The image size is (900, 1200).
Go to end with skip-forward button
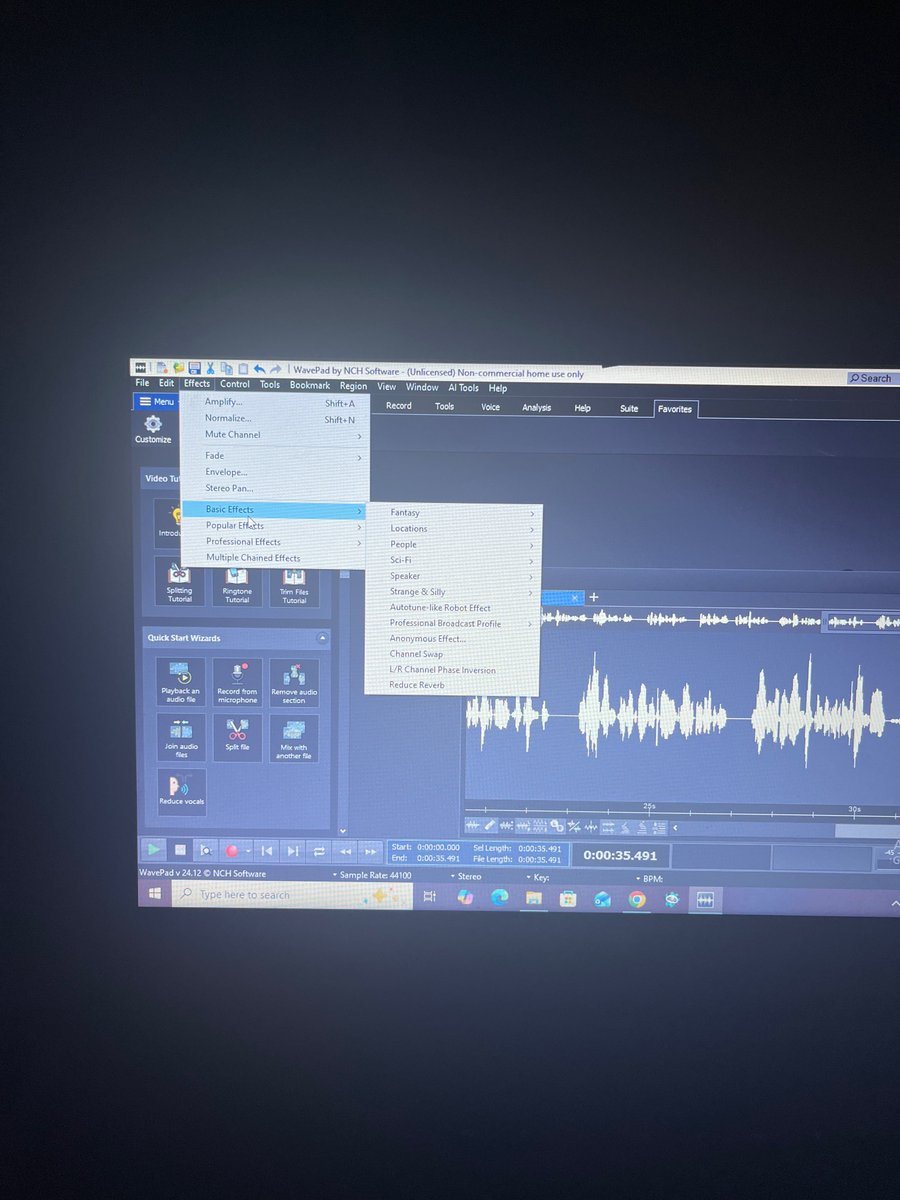coord(293,851)
